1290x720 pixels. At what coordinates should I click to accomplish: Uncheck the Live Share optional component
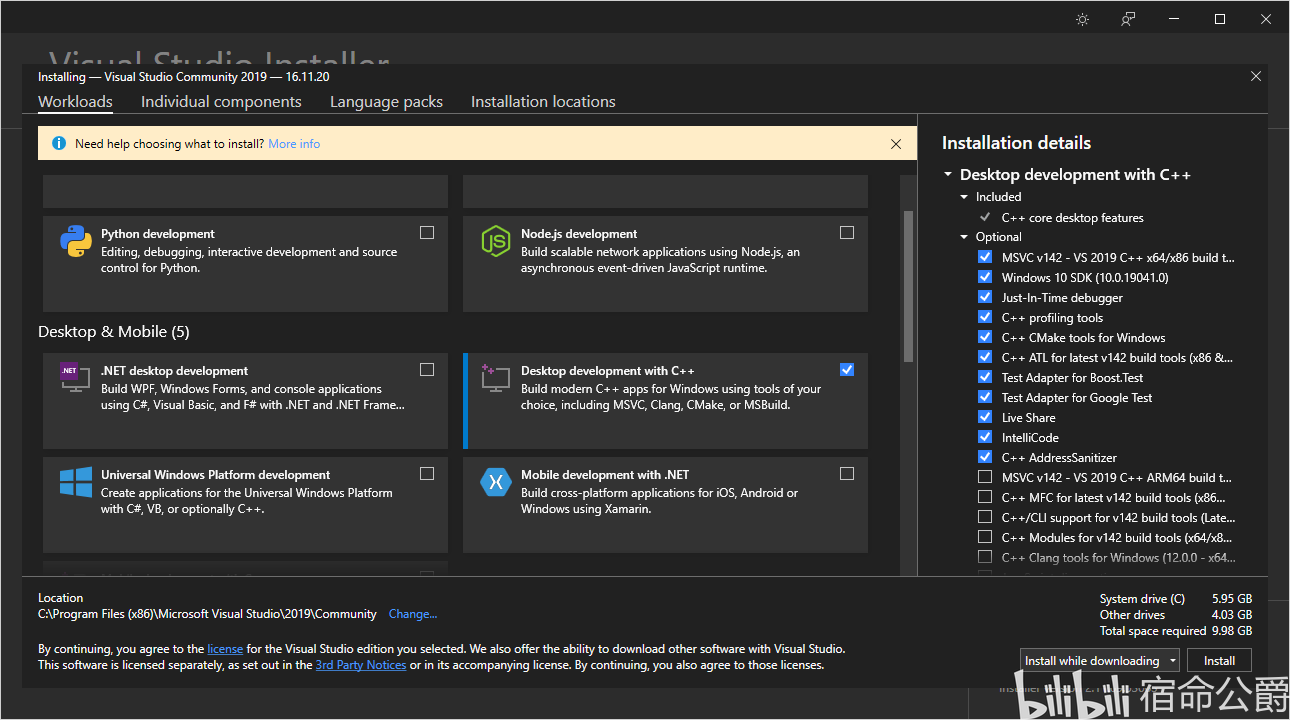[x=985, y=418]
